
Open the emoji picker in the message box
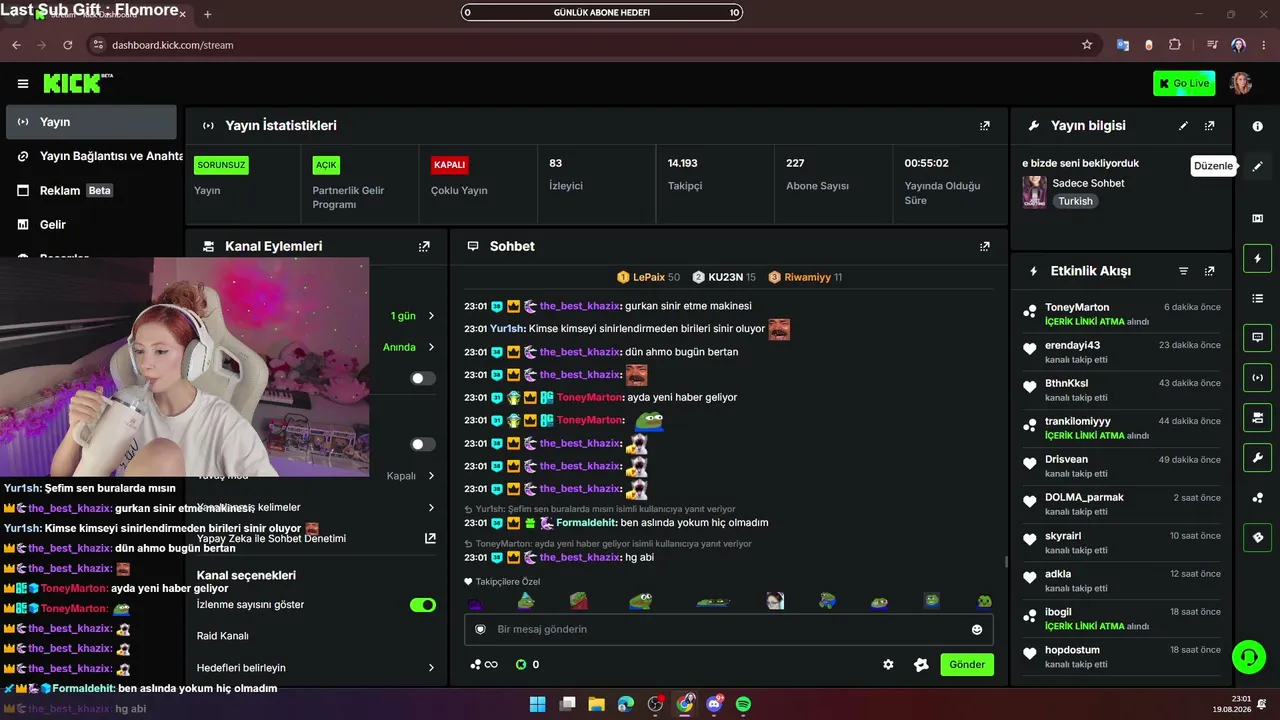tap(977, 629)
